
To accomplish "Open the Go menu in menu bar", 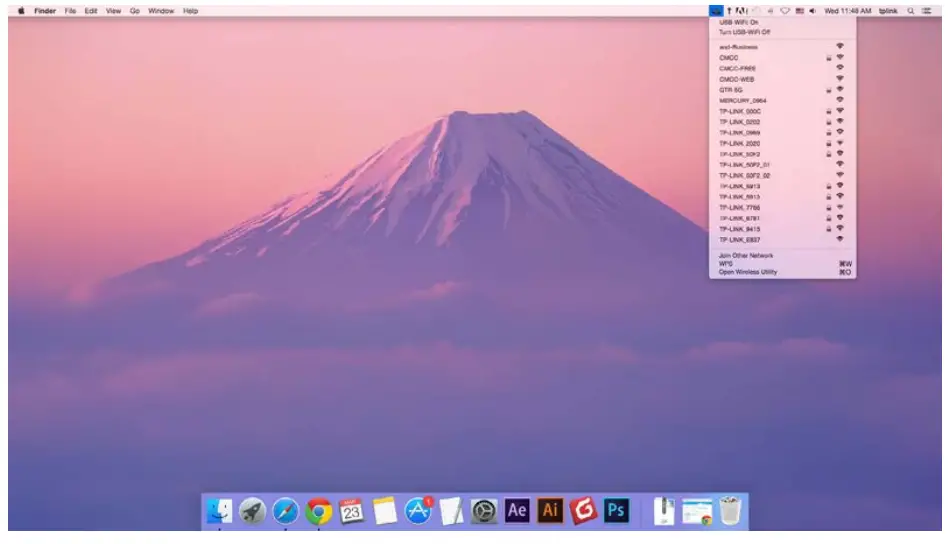I will pos(134,10).
